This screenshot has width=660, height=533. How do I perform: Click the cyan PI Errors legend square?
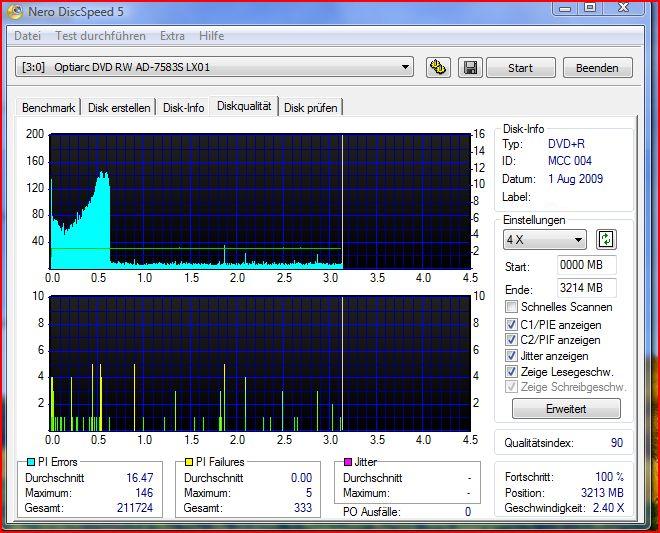tap(30, 462)
